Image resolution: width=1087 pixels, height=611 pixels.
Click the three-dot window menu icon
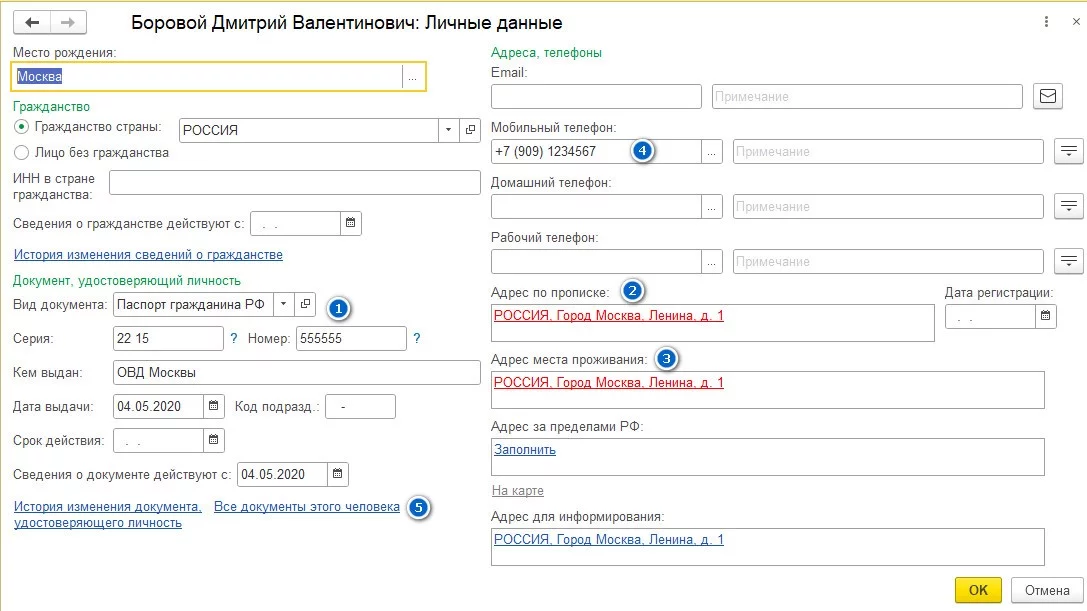[1046, 21]
